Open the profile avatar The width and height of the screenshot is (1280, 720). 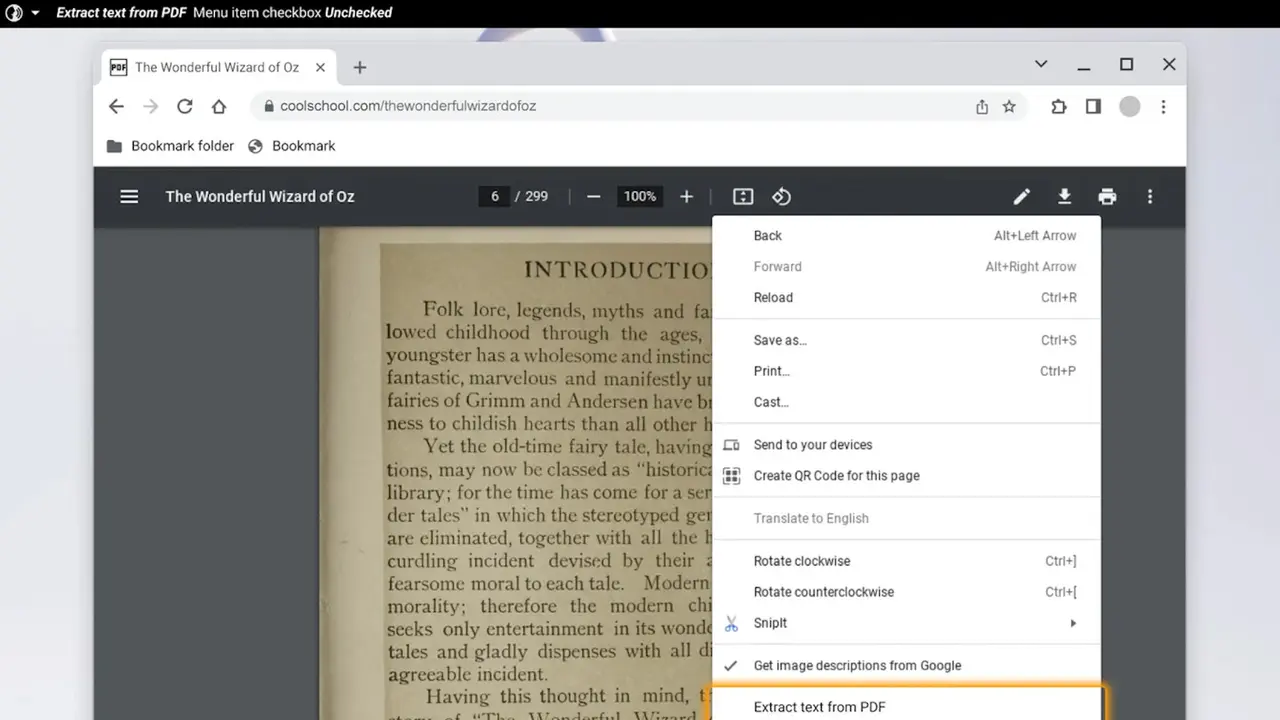(1129, 106)
